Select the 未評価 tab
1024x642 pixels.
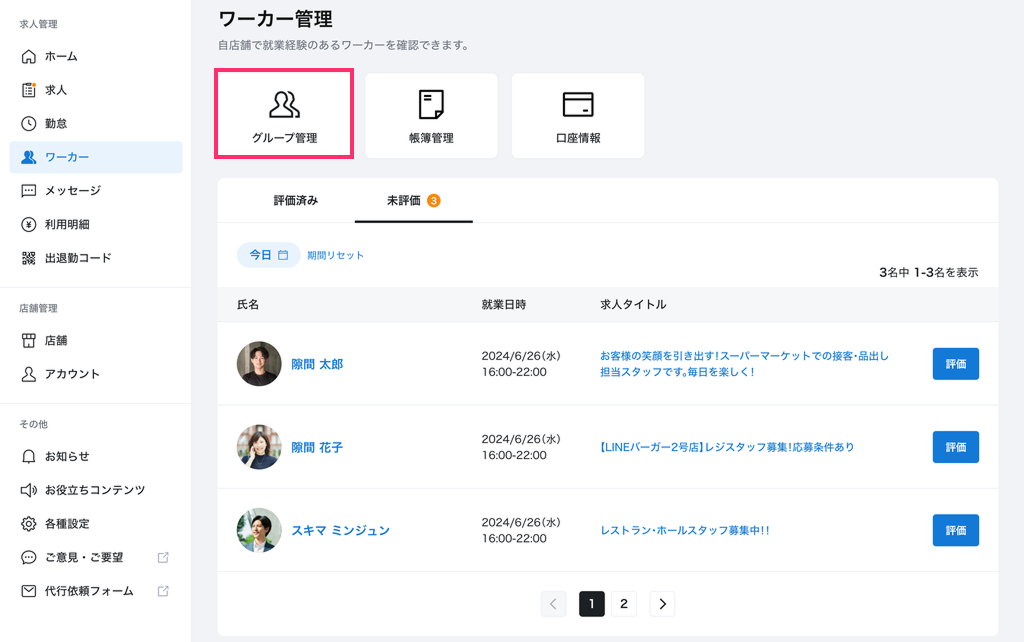(x=412, y=200)
